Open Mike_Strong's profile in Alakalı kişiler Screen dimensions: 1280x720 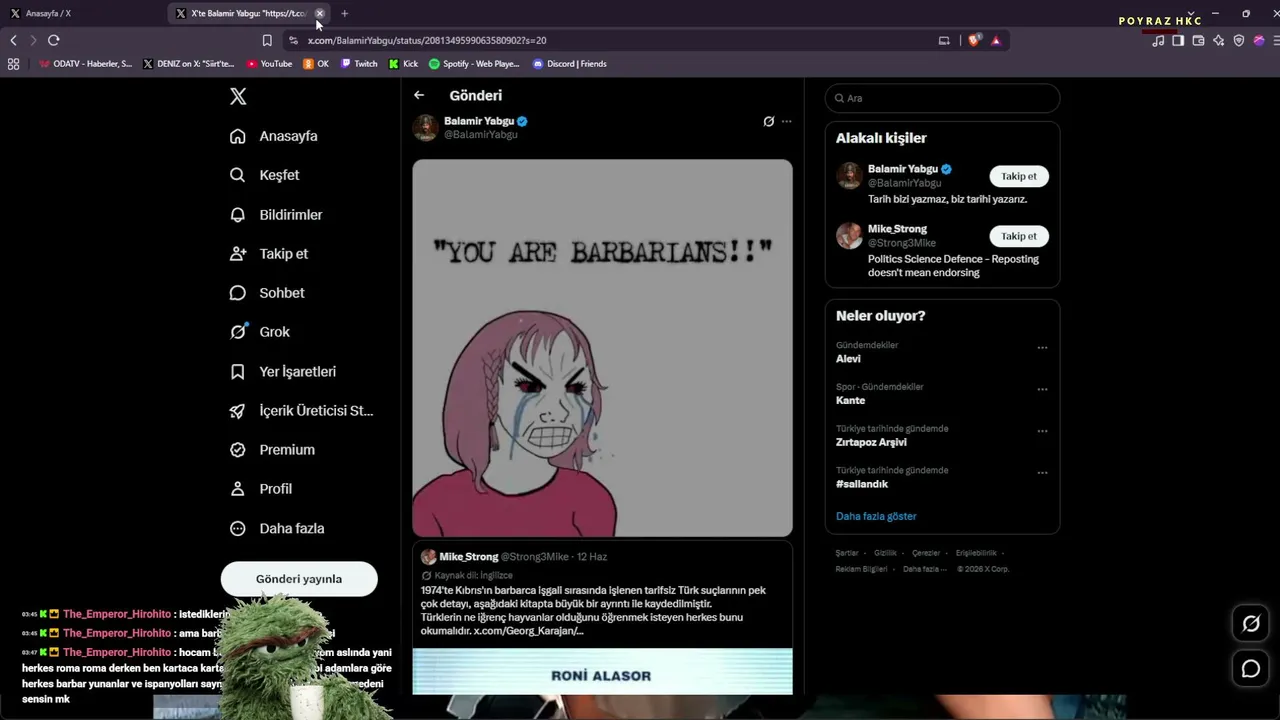point(897,229)
